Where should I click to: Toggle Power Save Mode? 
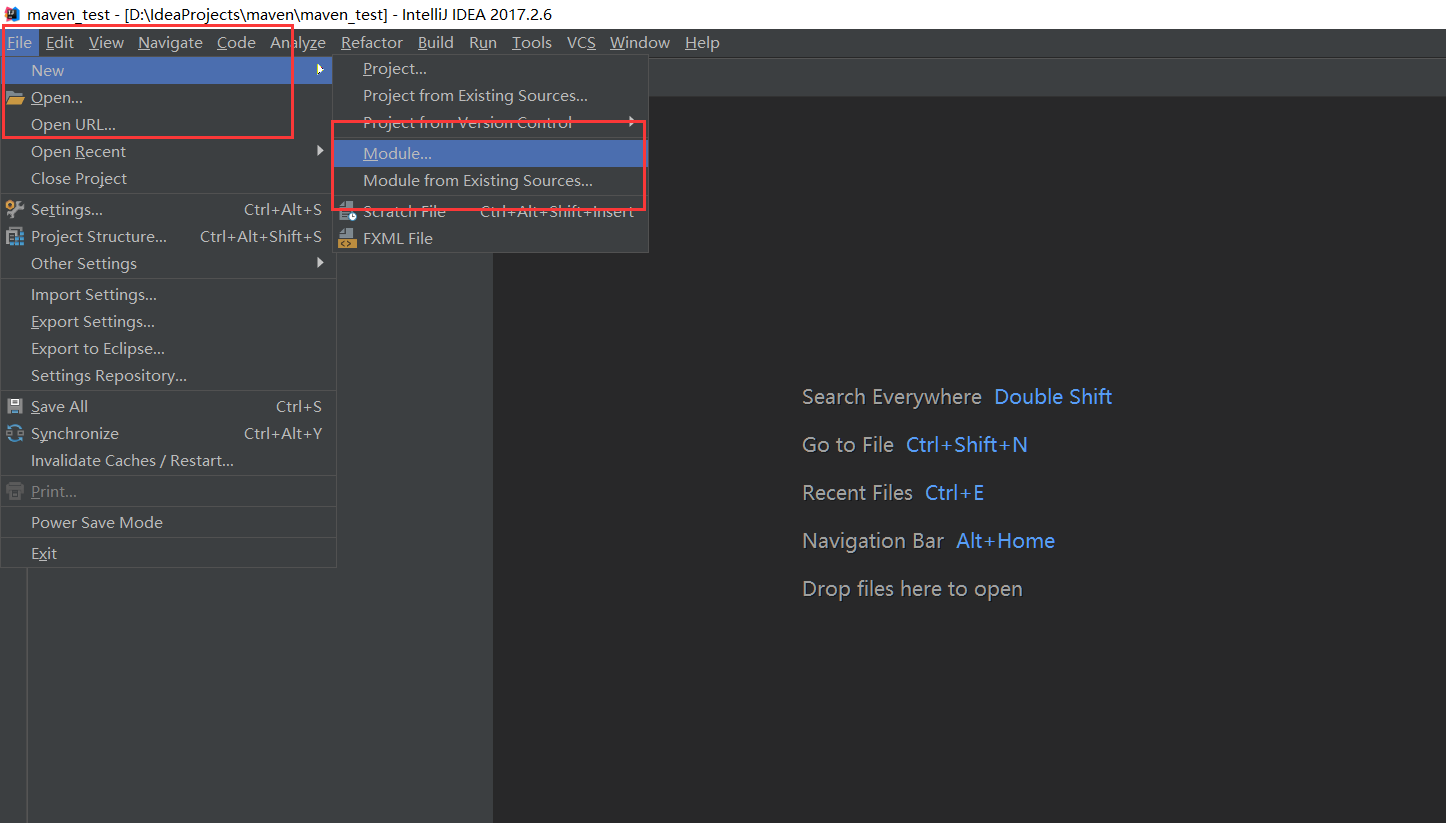pyautogui.click(x=167, y=522)
